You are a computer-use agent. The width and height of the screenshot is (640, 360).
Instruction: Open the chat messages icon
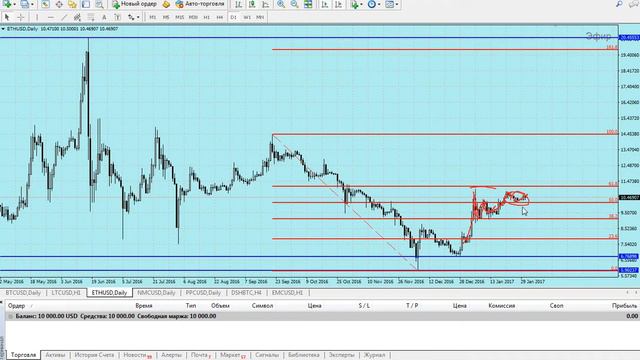pyautogui.click(x=634, y=4)
